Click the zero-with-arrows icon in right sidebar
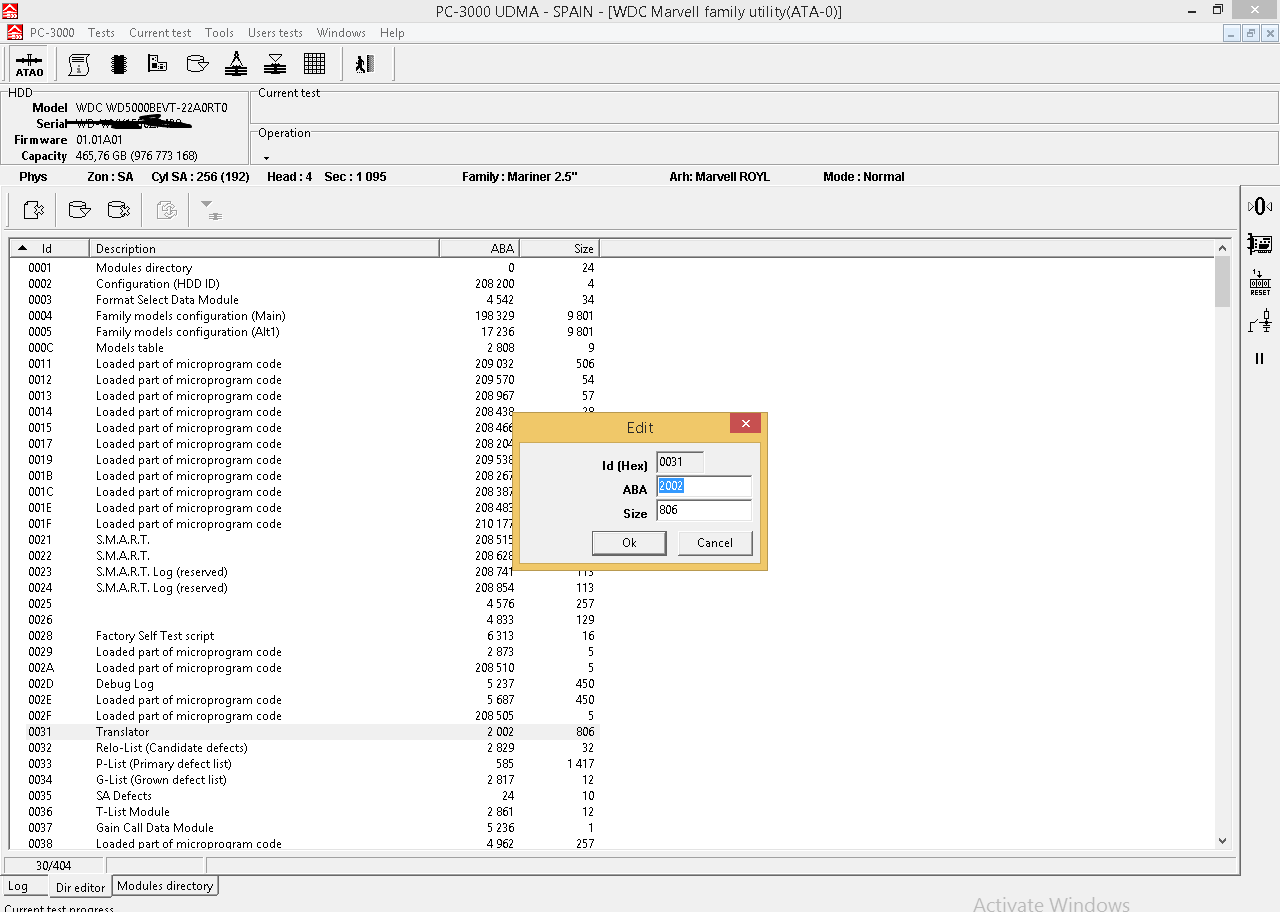Screen dimensions: 1280x912 tap(1260, 207)
